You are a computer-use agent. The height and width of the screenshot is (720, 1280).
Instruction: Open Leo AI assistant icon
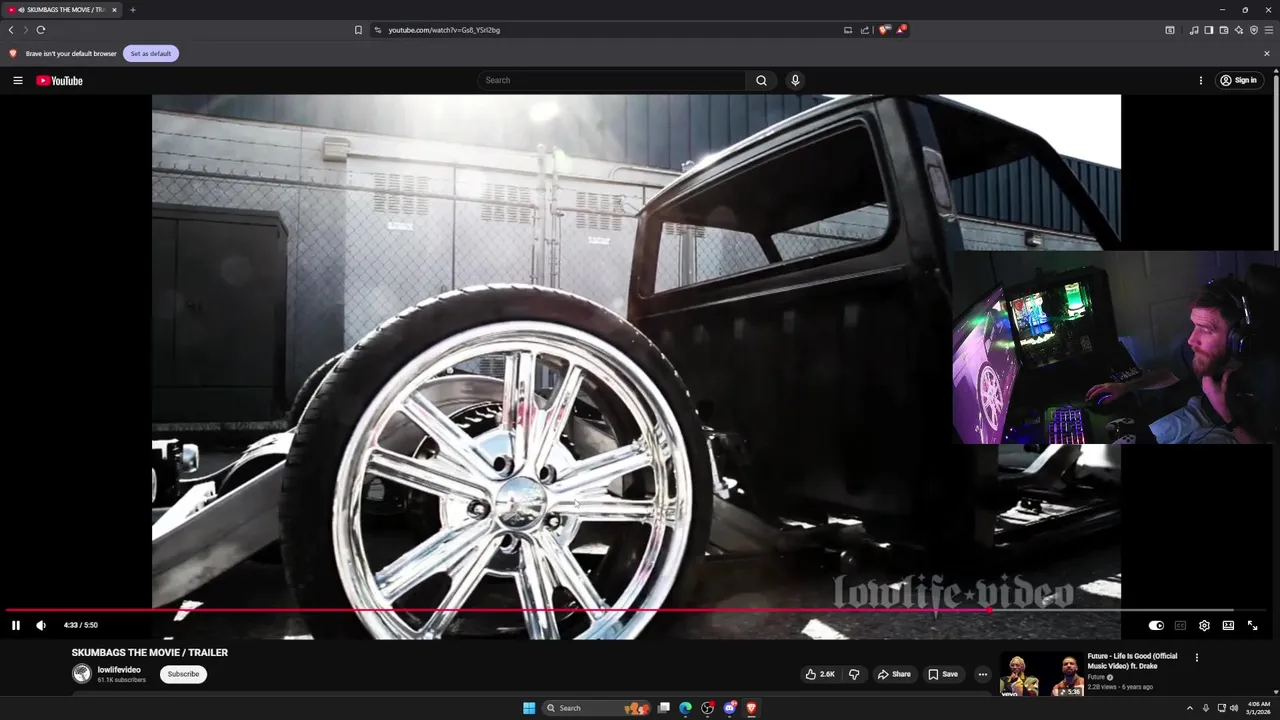1239,30
